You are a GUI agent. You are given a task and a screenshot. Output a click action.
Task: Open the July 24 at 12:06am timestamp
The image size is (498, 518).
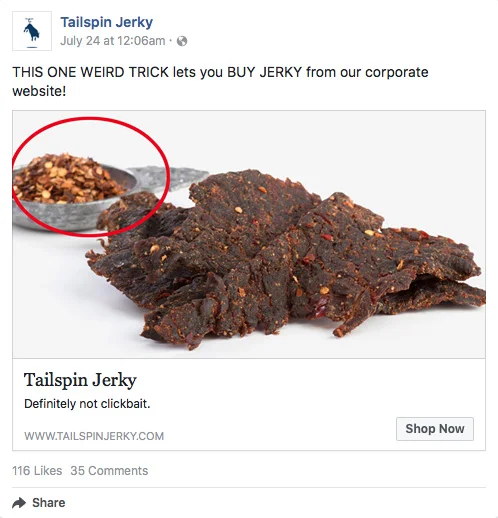coord(113,41)
